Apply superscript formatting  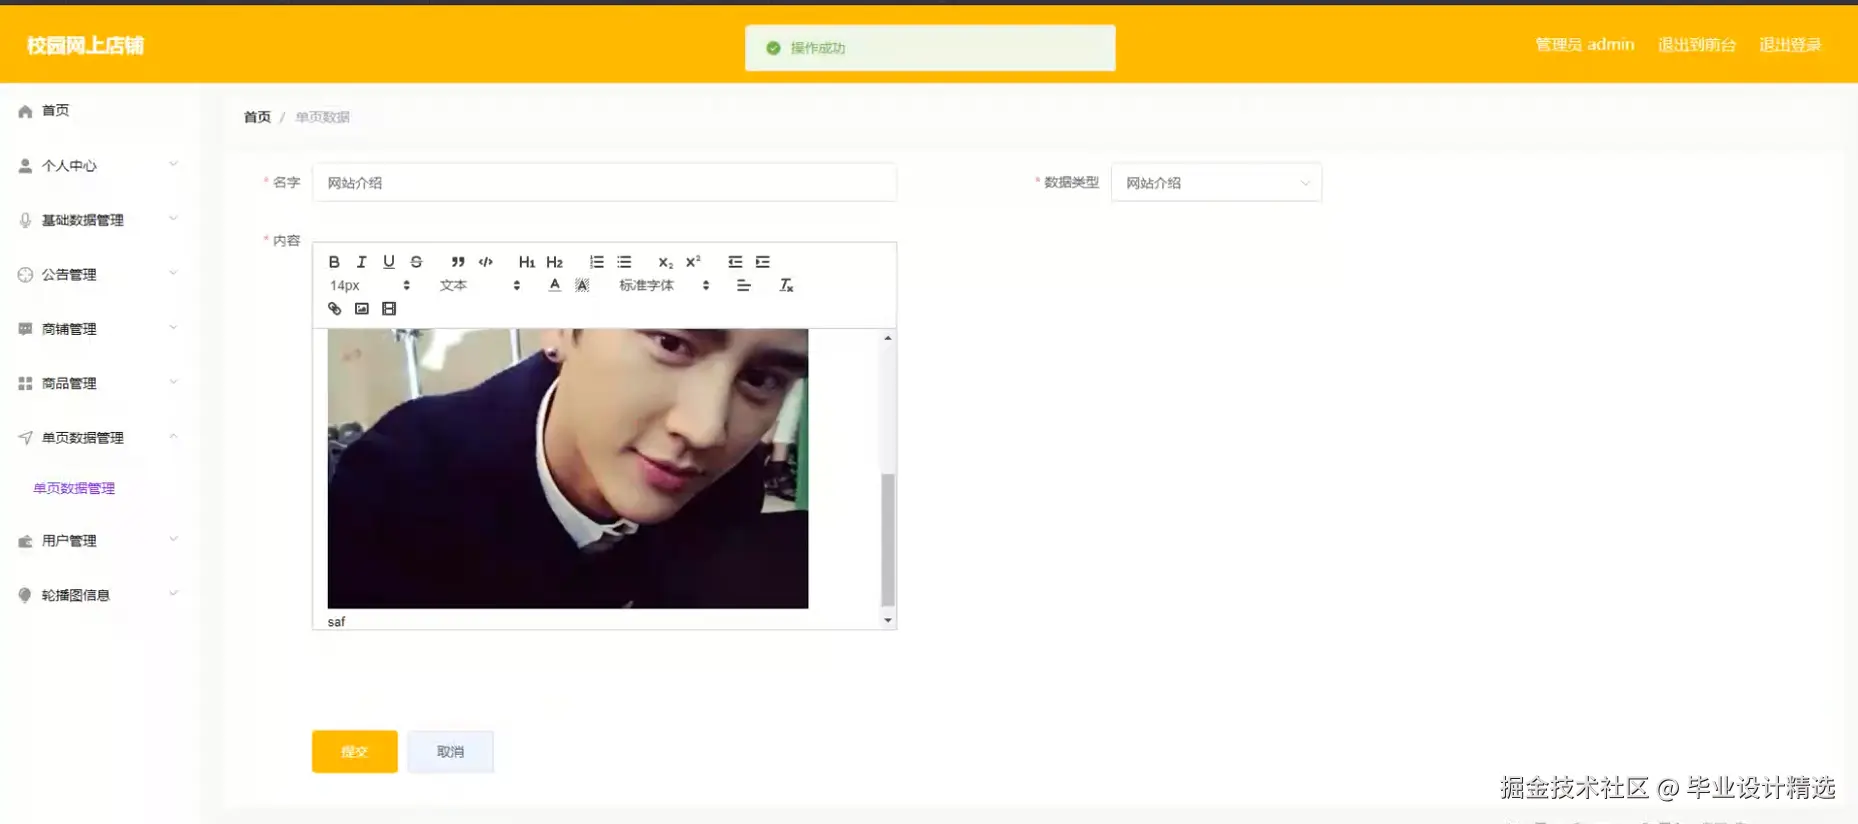click(x=693, y=262)
